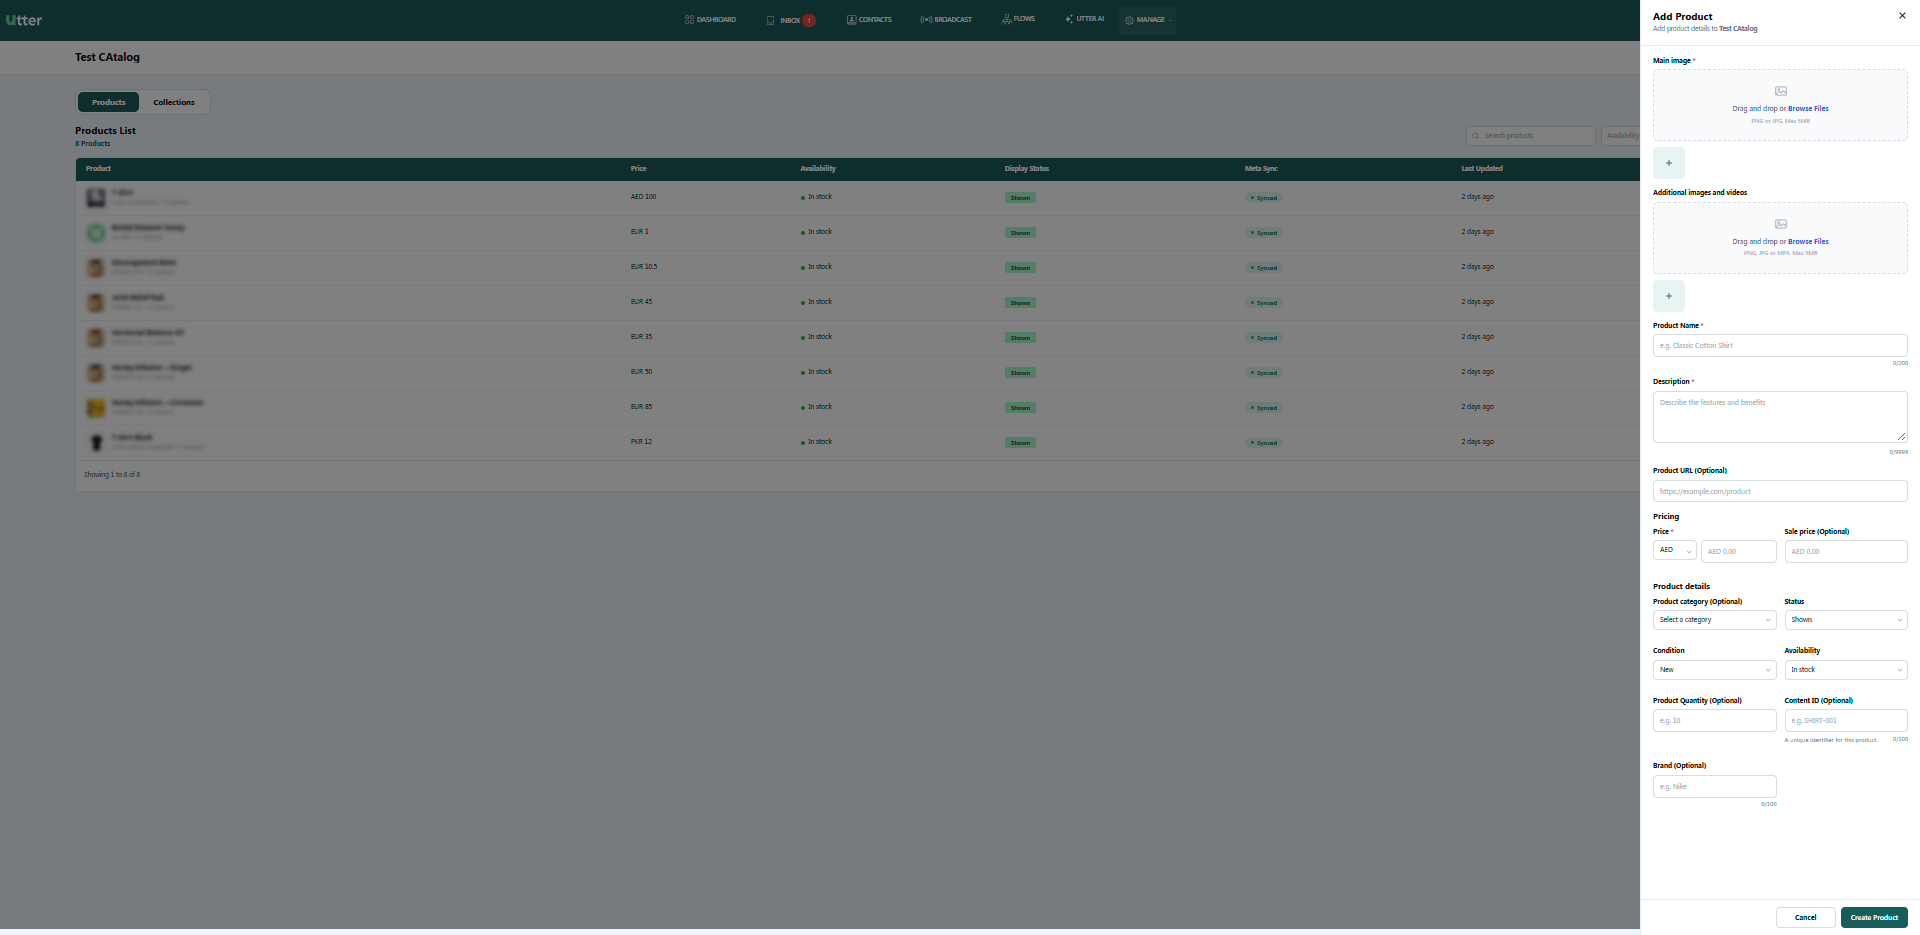The width and height of the screenshot is (1920, 935).
Task: Click the Price column header
Action: [638, 169]
